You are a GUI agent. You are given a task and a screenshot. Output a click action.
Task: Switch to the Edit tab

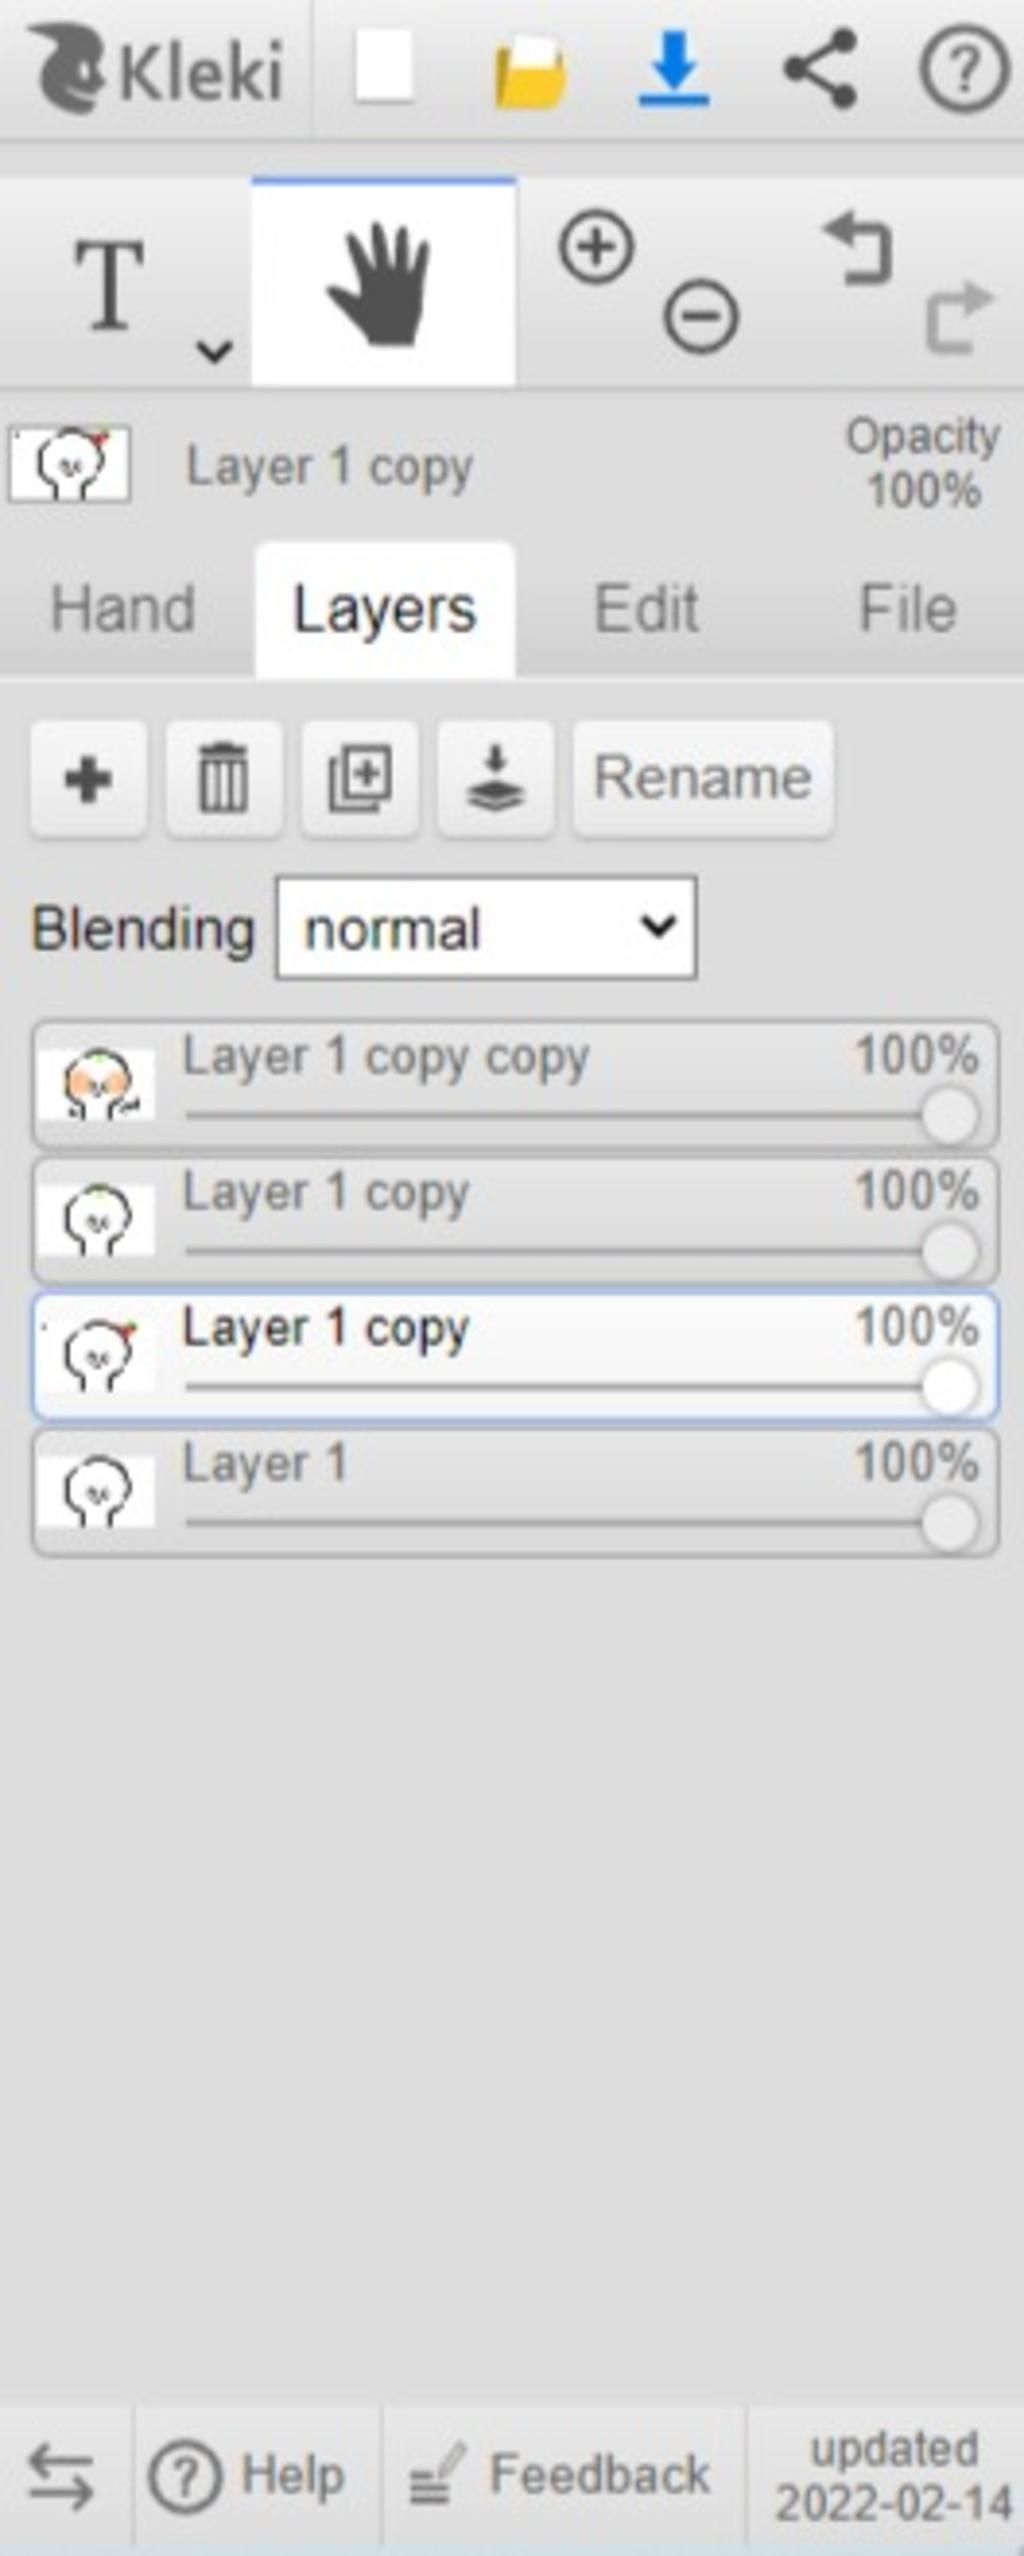pos(646,608)
